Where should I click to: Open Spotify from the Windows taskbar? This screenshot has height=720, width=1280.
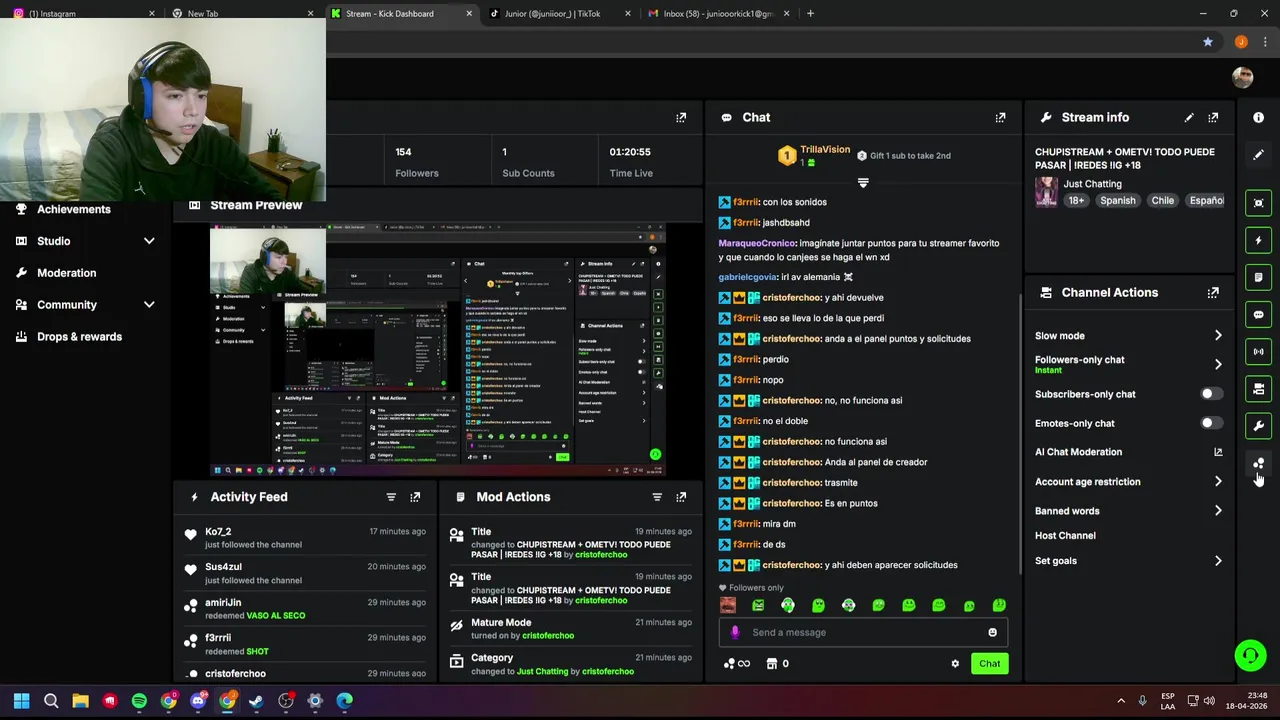[x=139, y=701]
